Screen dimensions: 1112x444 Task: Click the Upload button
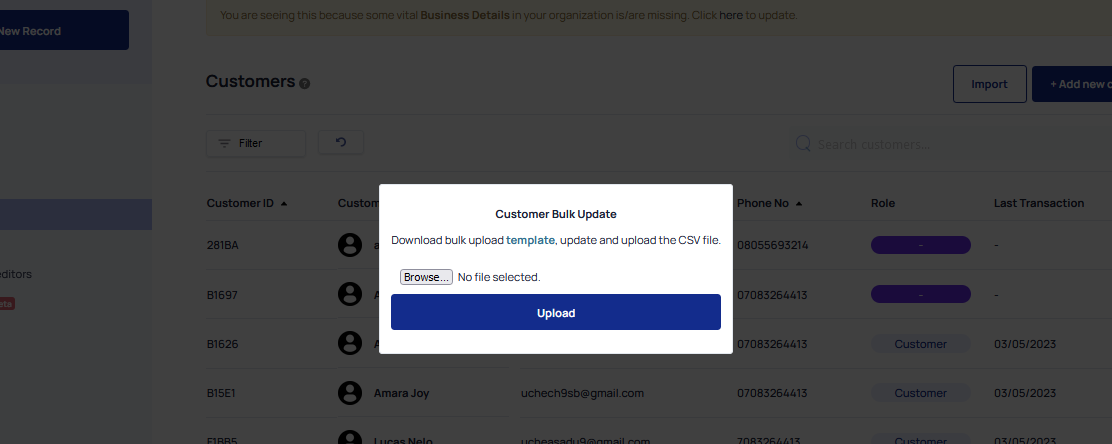(x=555, y=312)
